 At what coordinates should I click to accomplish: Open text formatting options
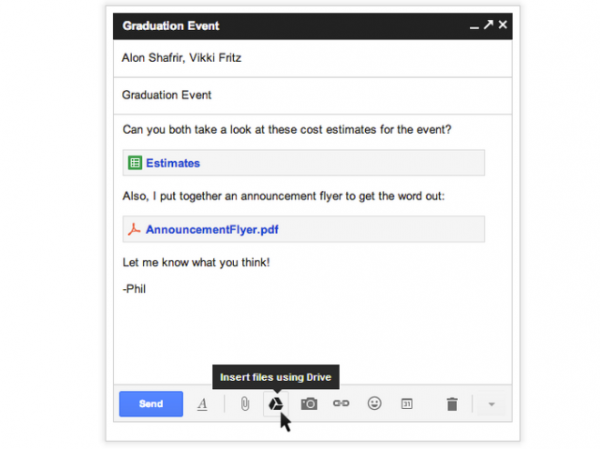(x=202, y=404)
